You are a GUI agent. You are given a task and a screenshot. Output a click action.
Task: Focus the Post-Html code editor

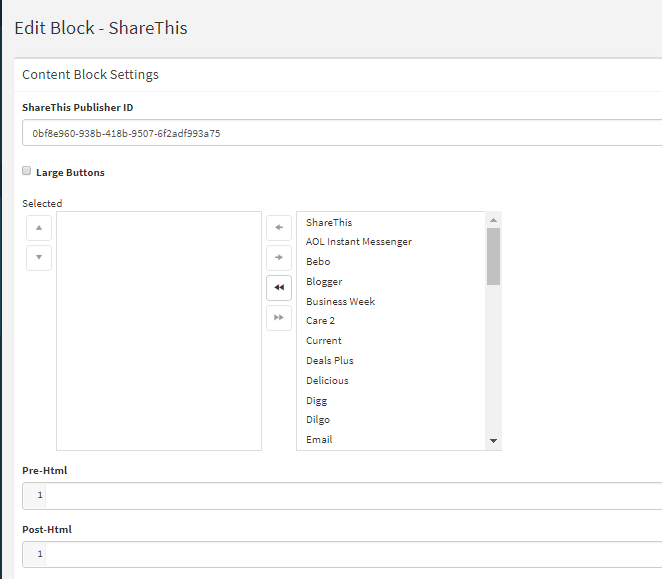point(342,555)
